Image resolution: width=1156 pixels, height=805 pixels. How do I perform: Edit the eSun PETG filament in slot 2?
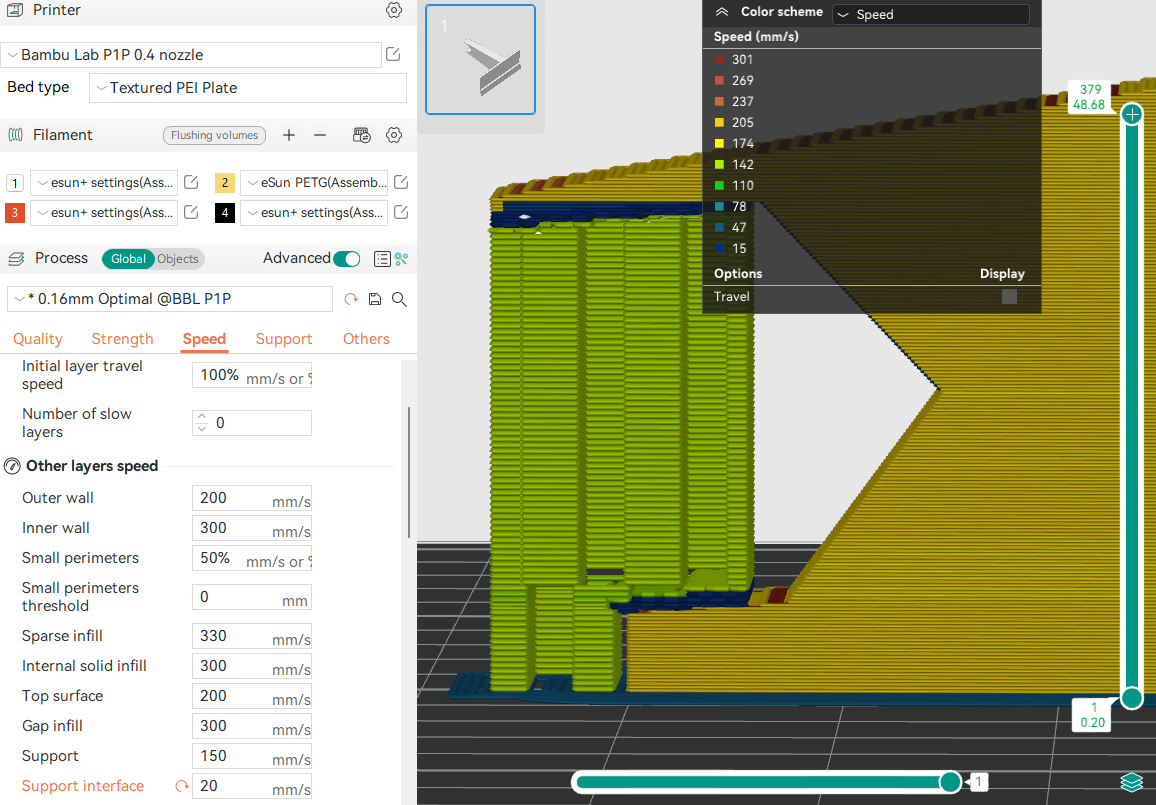[x=401, y=182]
